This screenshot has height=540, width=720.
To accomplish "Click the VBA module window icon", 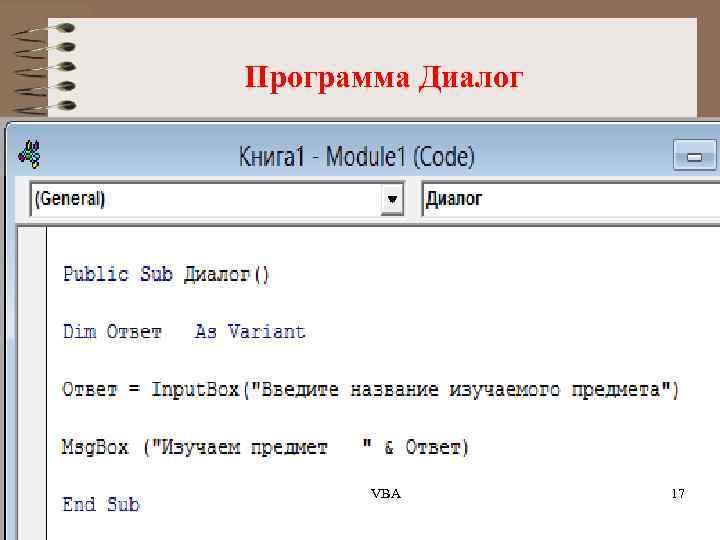I will click(x=29, y=154).
